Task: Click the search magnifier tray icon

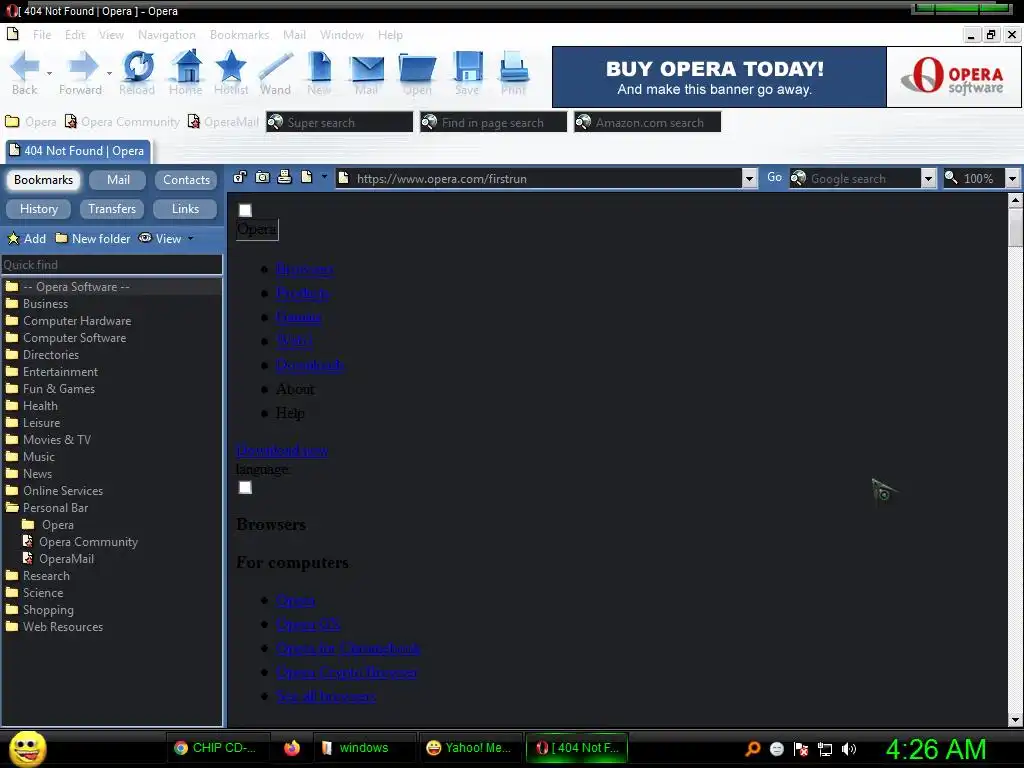Action: (x=753, y=749)
